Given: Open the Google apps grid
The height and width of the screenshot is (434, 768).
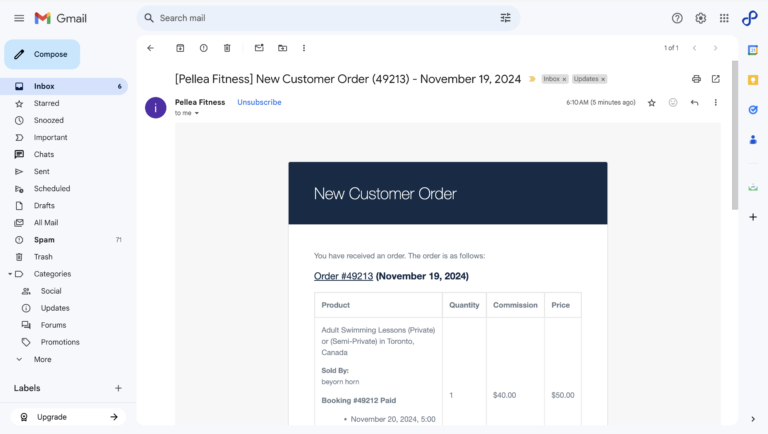Looking at the screenshot, I should coord(724,18).
